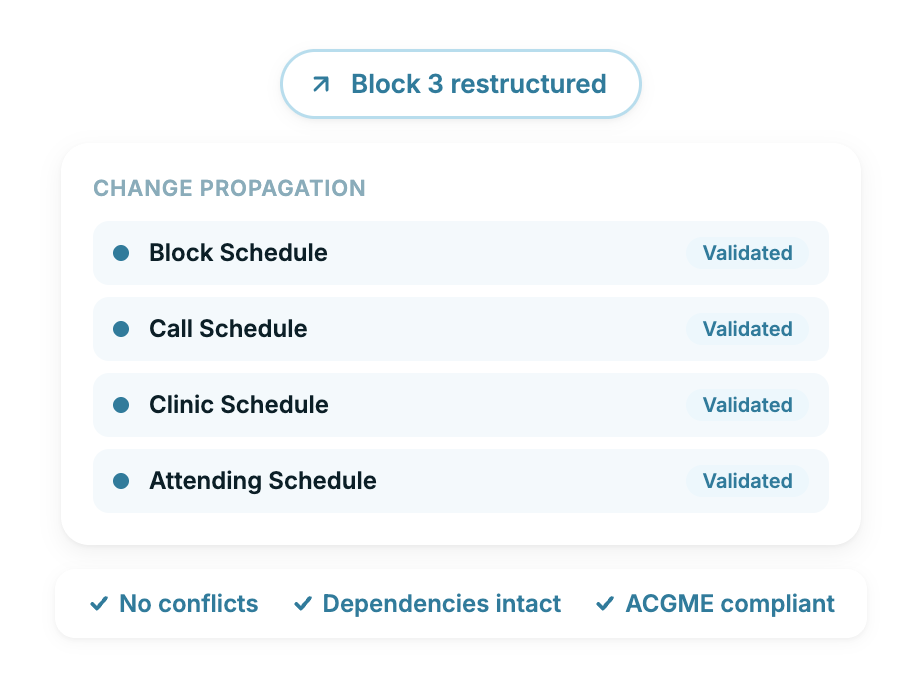Click Validated badge on Attending Schedule
Viewport: 922px width, 695px height.
[x=747, y=481]
